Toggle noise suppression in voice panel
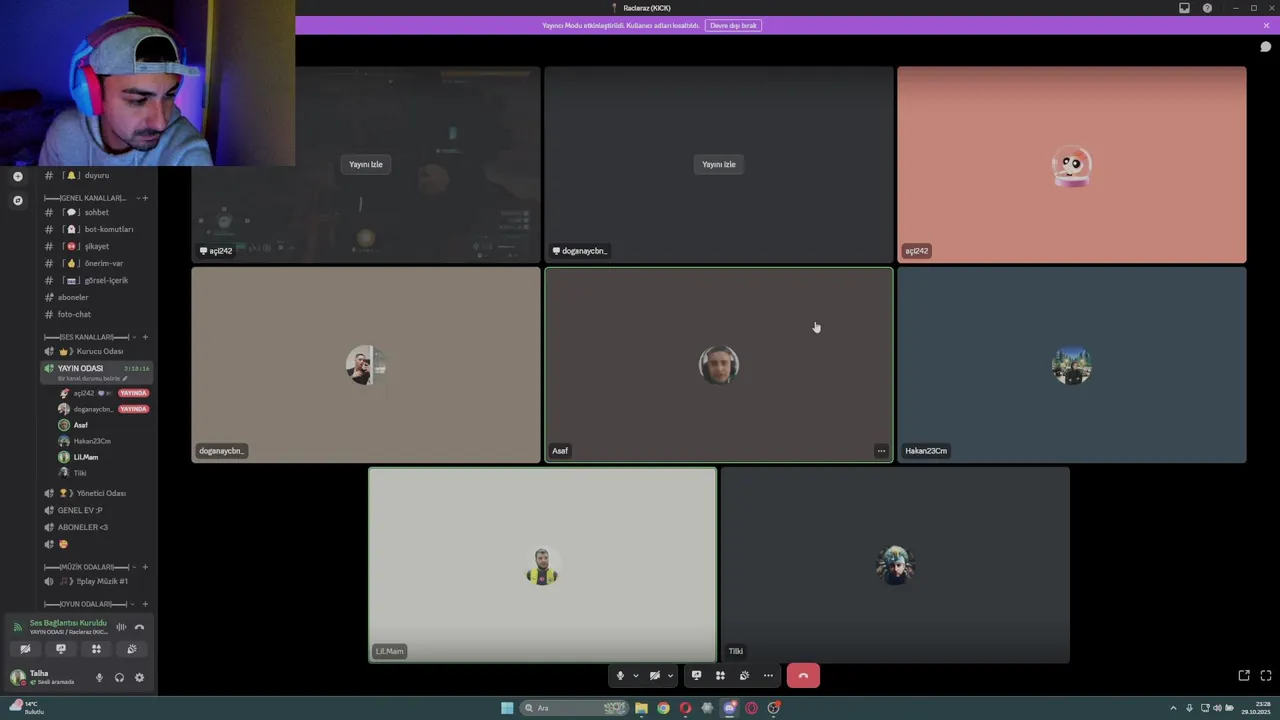The image size is (1280, 720). coord(121,627)
